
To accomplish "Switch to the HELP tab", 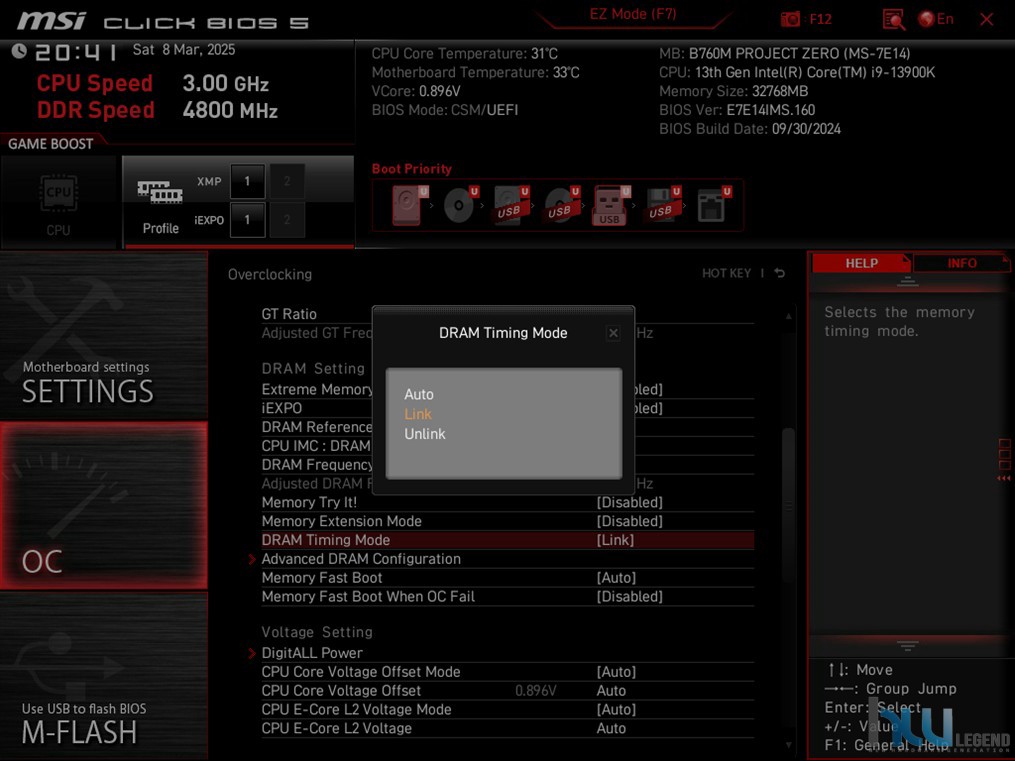I will point(862,263).
